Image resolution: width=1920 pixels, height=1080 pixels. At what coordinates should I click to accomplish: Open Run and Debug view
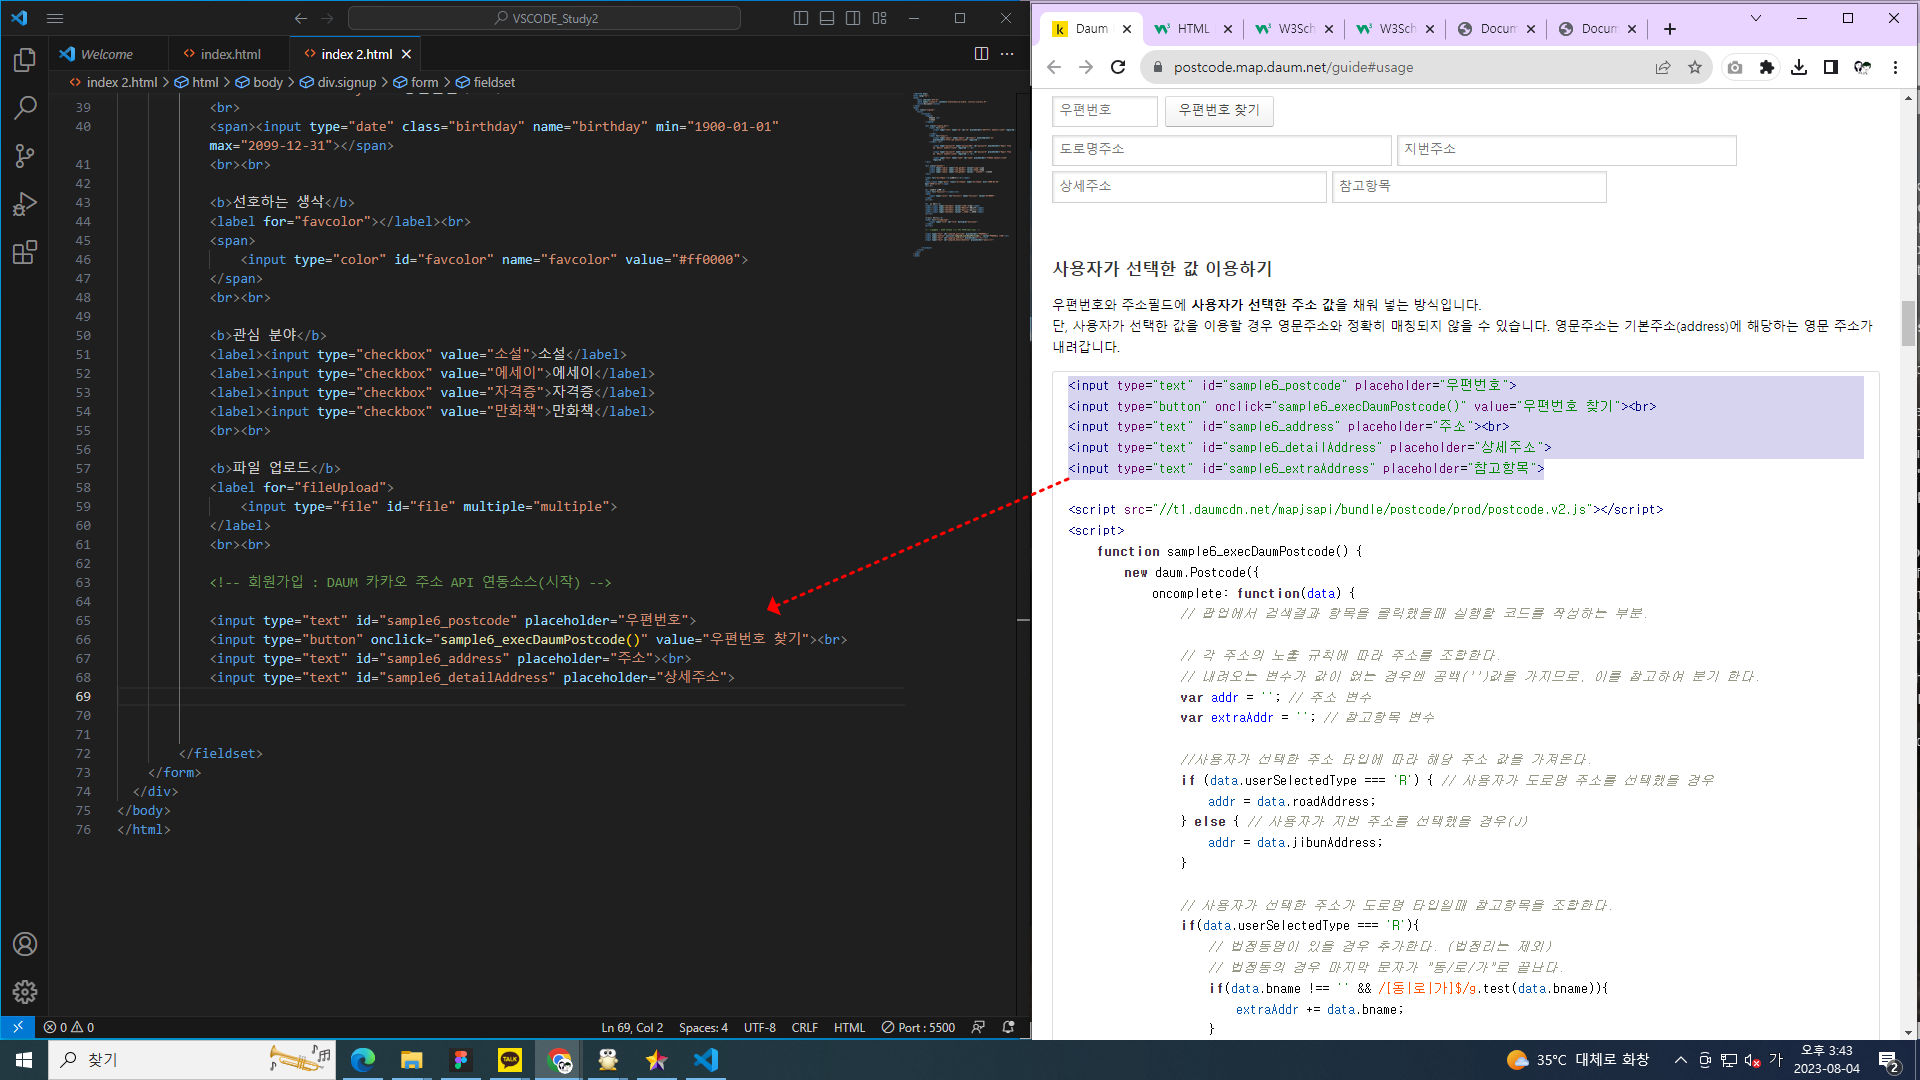point(25,204)
